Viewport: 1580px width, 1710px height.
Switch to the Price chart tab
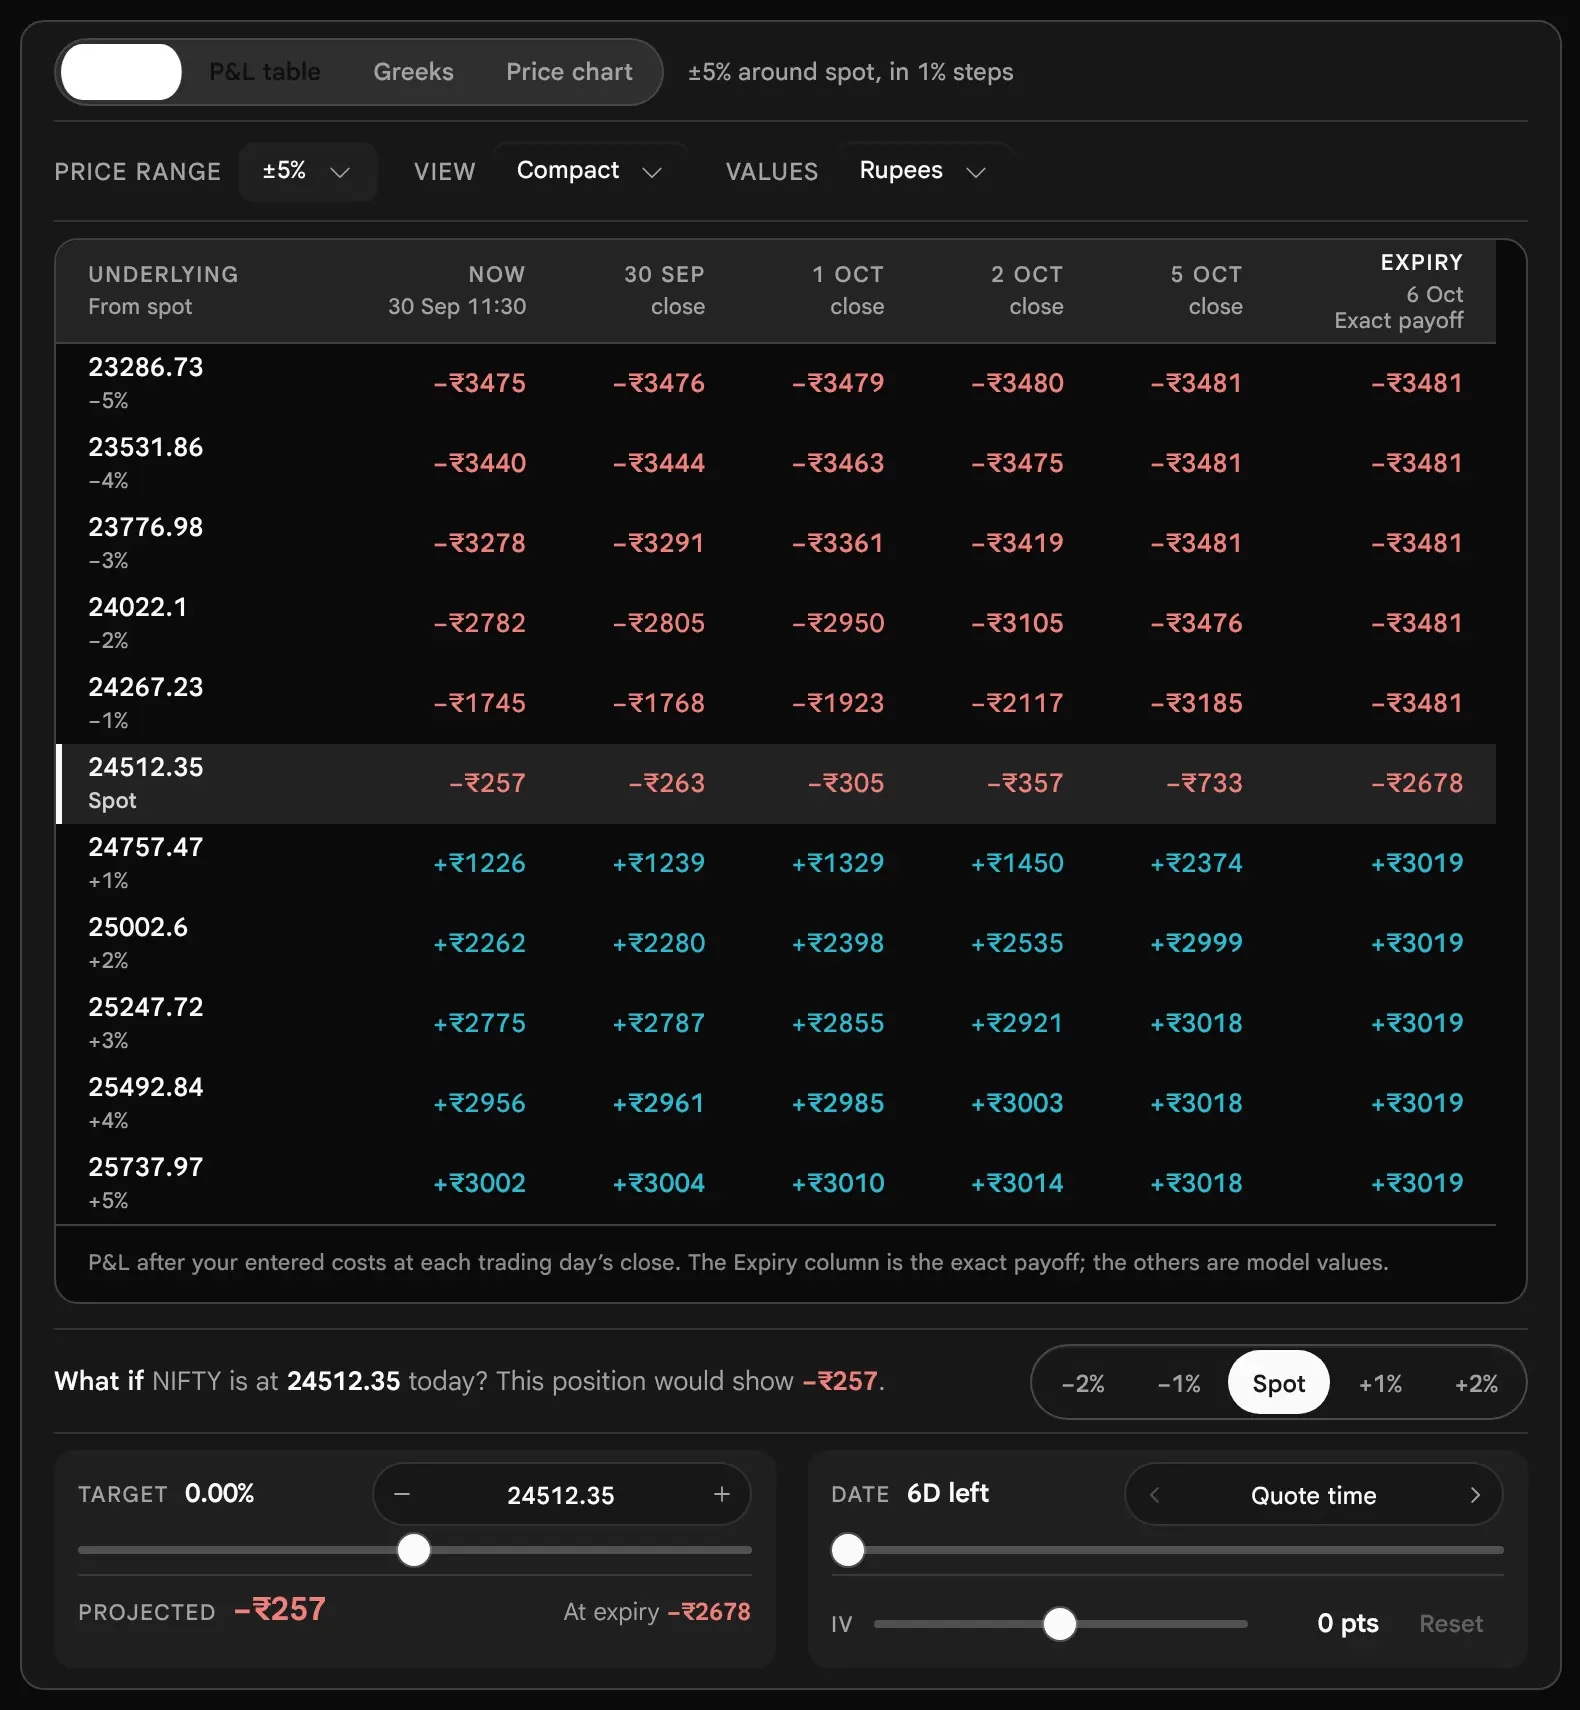(x=569, y=72)
